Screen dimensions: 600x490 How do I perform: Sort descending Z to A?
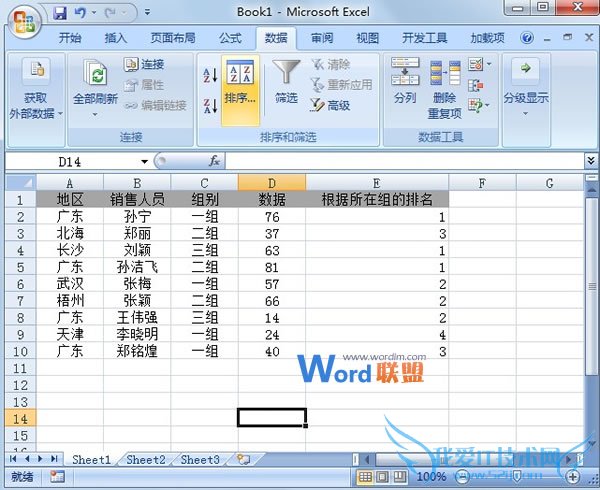click(x=210, y=106)
